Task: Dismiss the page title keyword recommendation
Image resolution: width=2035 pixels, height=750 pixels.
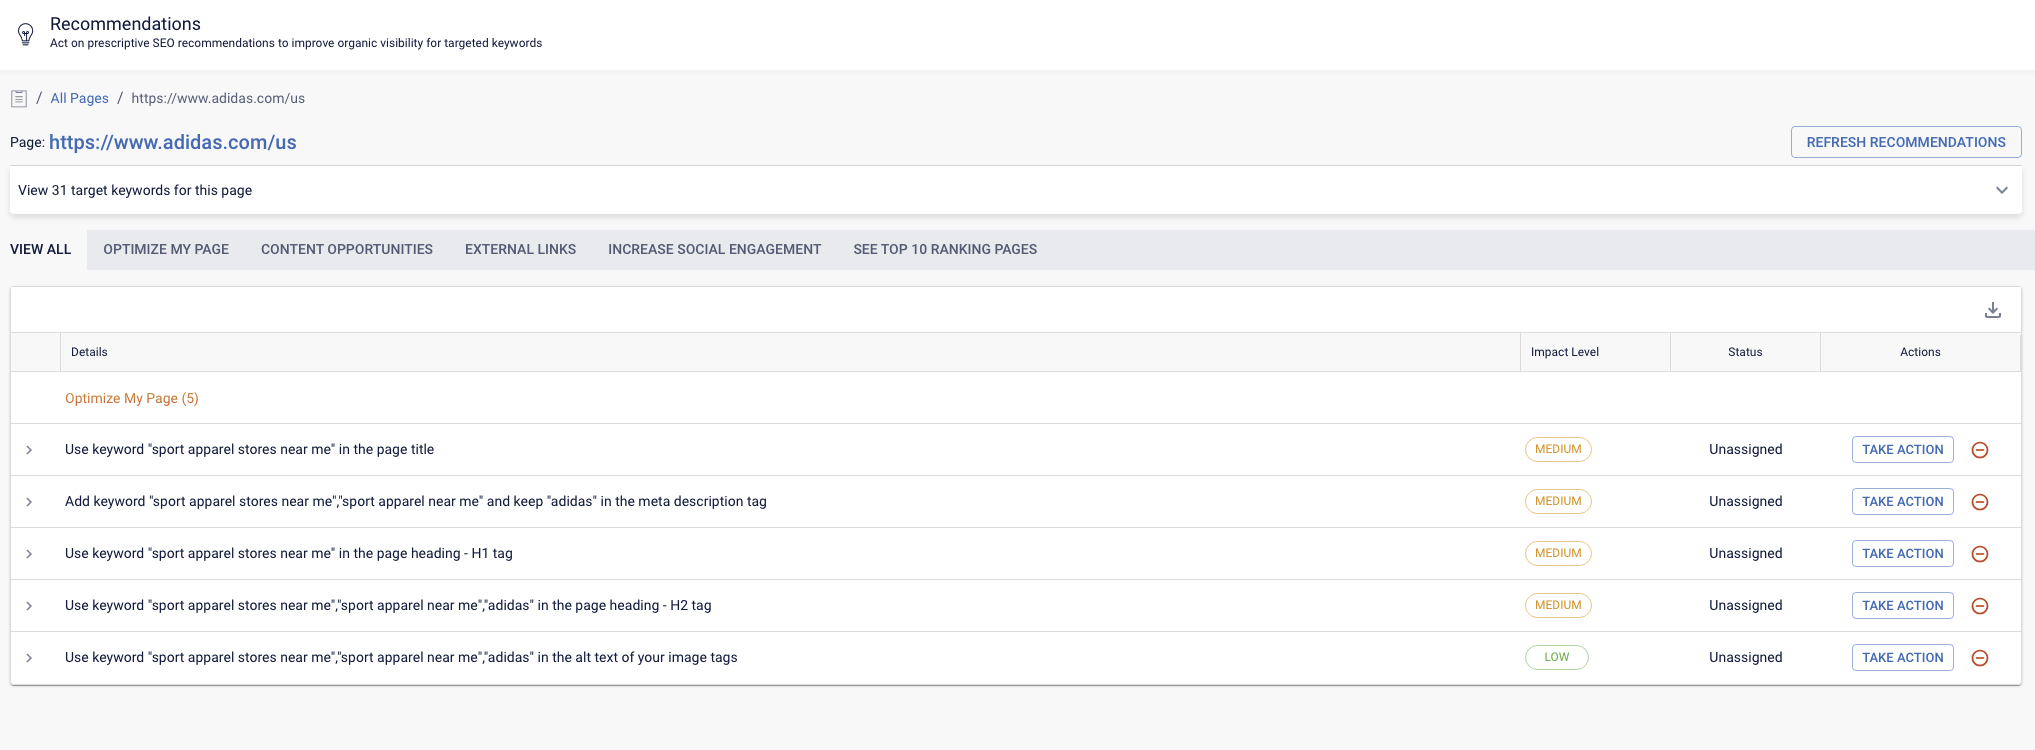Action: coord(1979,450)
